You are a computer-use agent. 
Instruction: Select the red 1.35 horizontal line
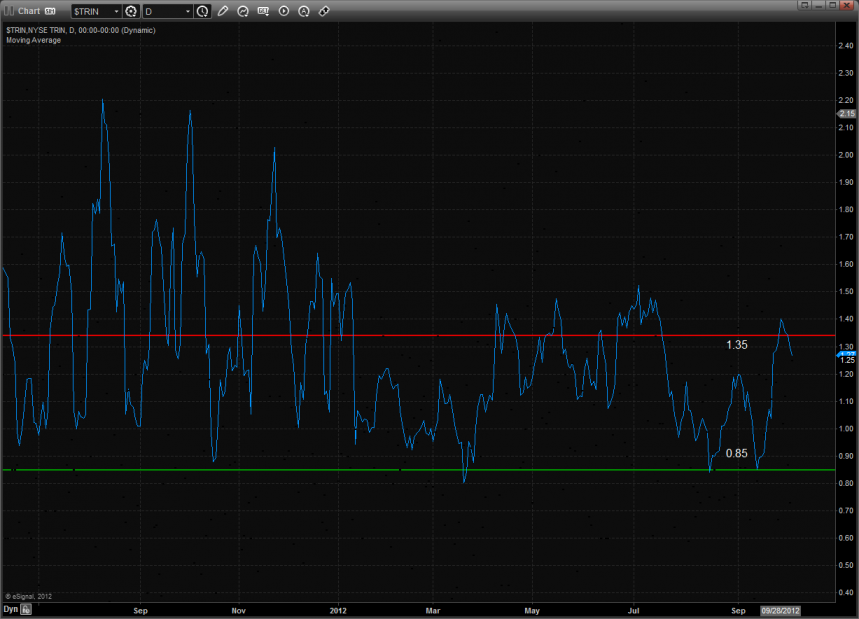419,335
